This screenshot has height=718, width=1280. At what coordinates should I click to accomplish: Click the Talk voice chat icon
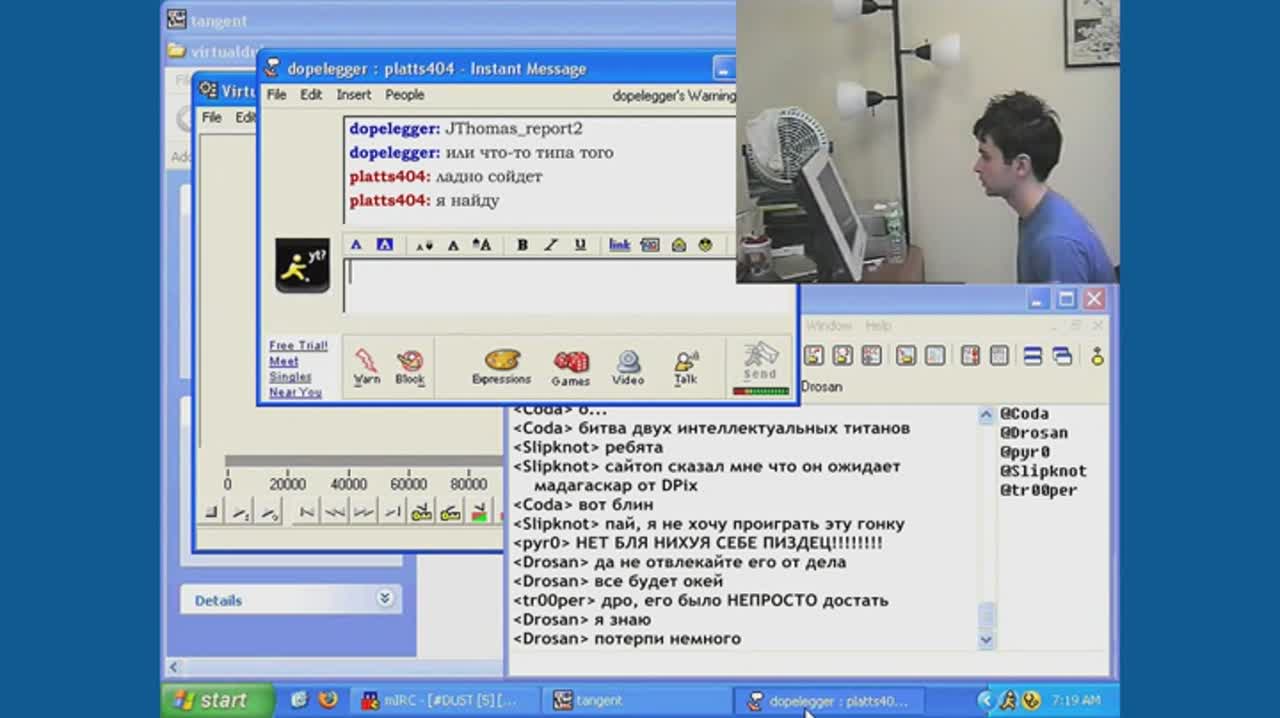(685, 366)
